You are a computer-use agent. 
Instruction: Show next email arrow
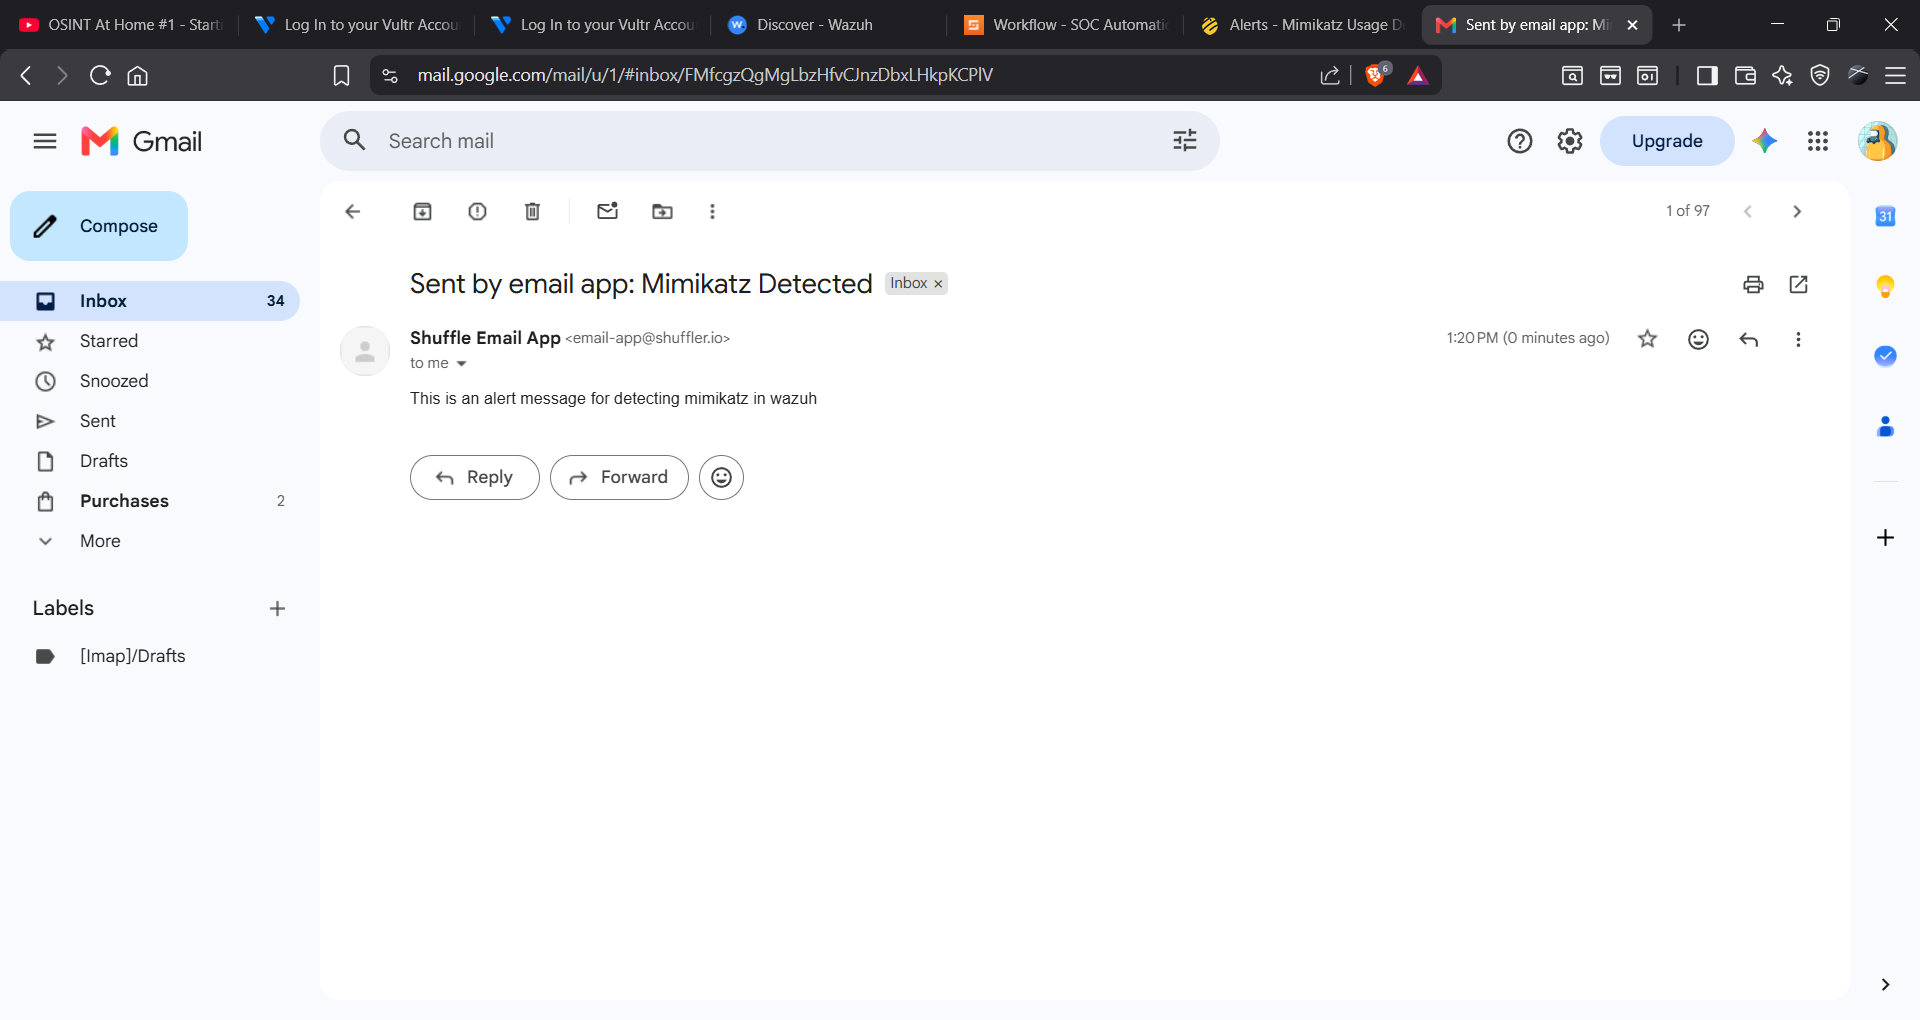(1796, 211)
